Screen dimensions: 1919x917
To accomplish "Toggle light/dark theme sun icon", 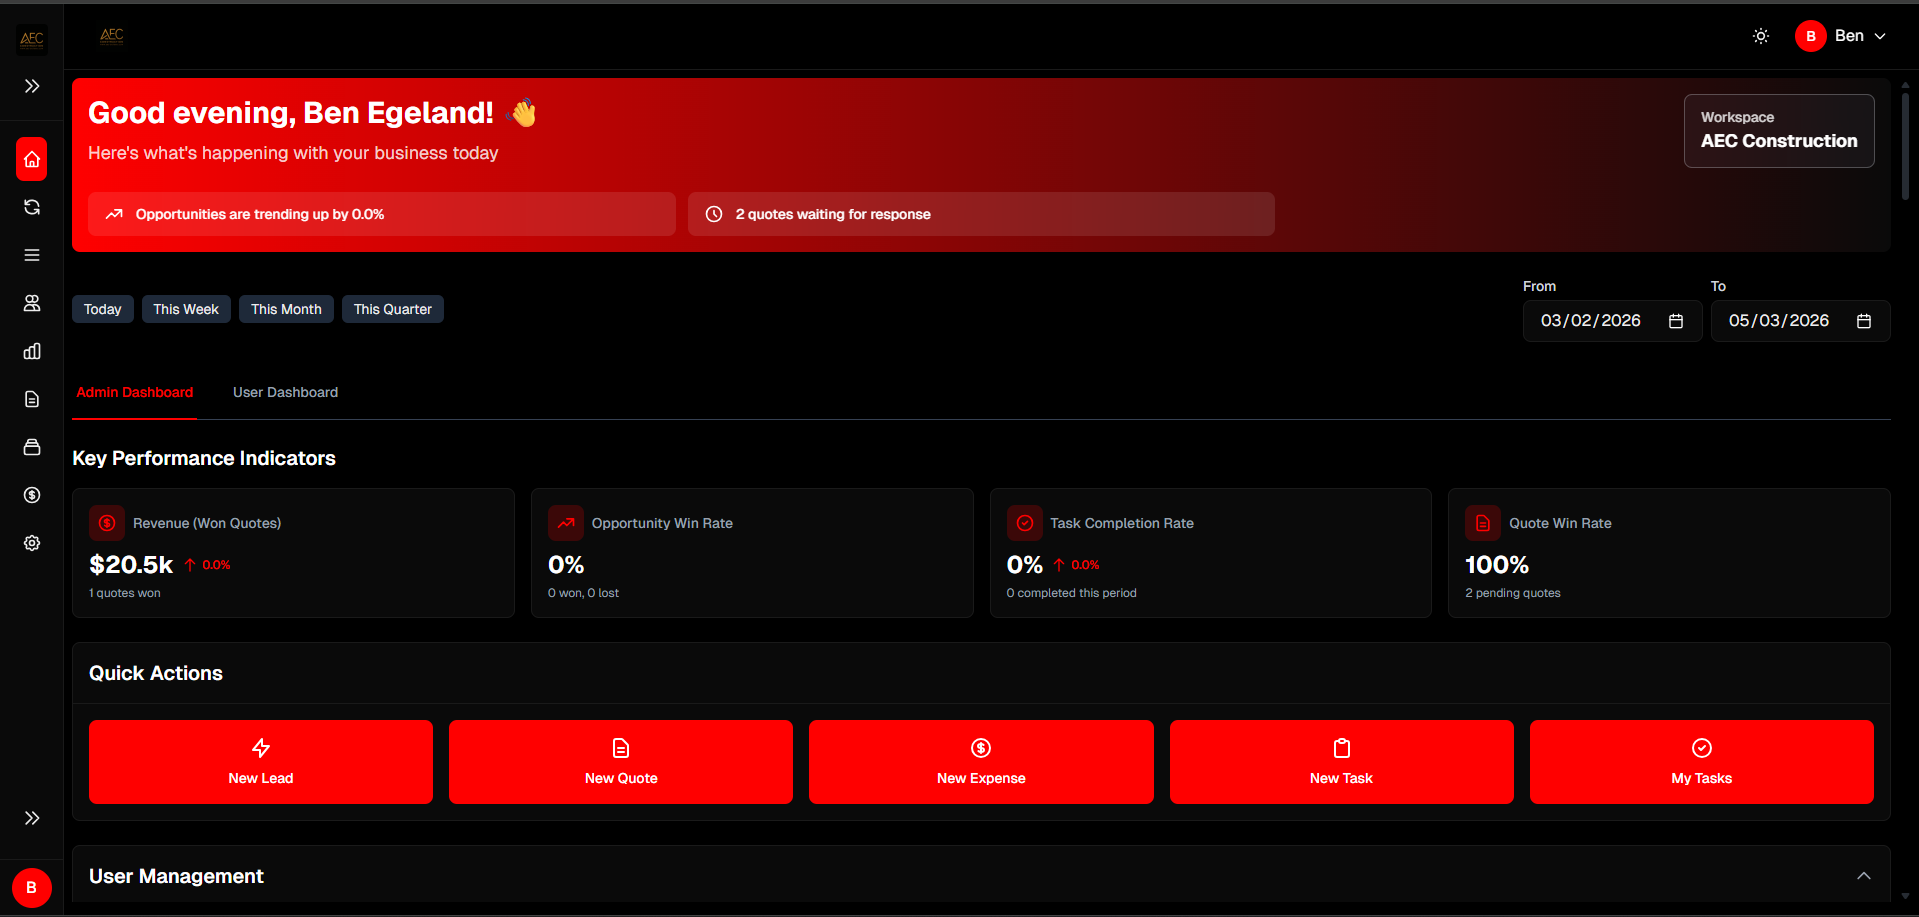I will coord(1761,36).
